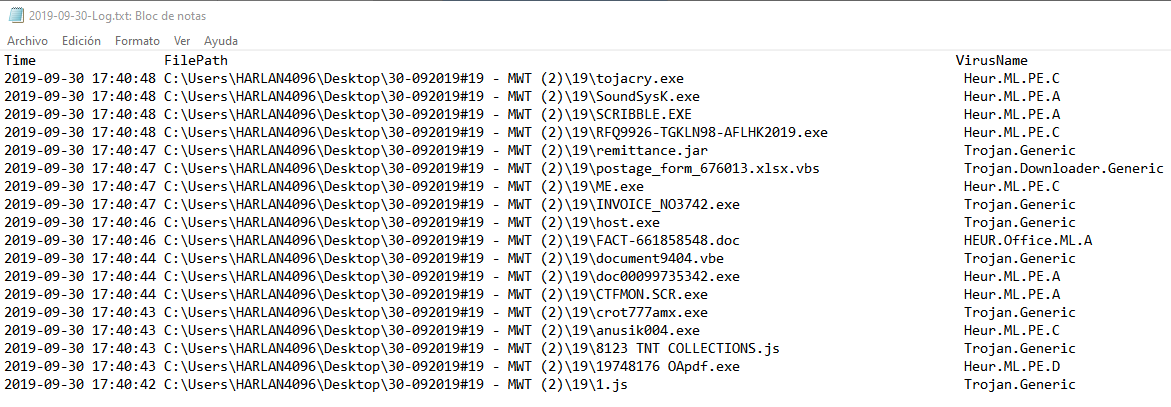Open the Edición menu
The width and height of the screenshot is (1171, 407).
coord(81,41)
